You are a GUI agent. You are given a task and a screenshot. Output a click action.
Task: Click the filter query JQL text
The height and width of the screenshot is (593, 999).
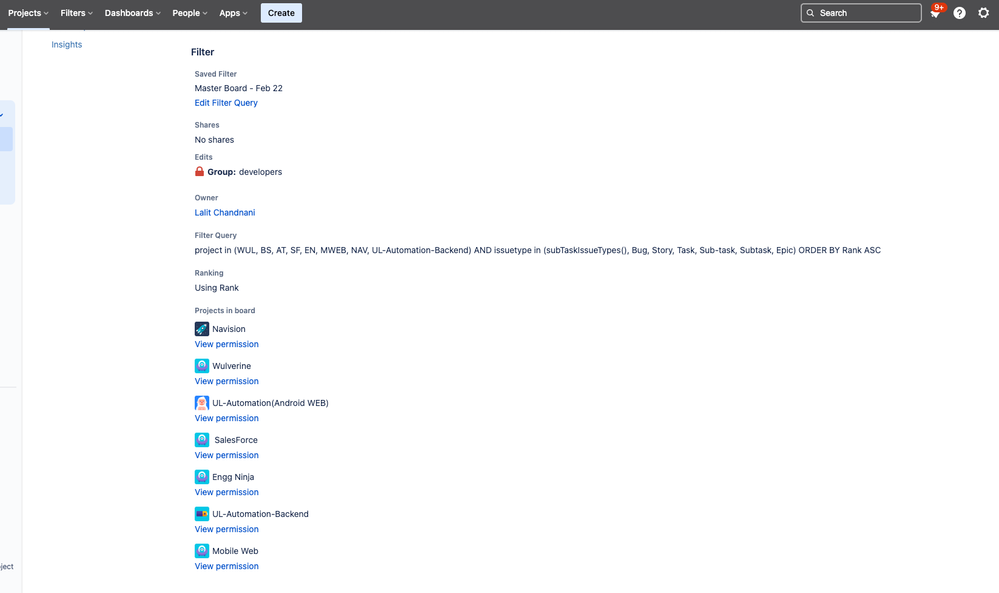coord(538,250)
